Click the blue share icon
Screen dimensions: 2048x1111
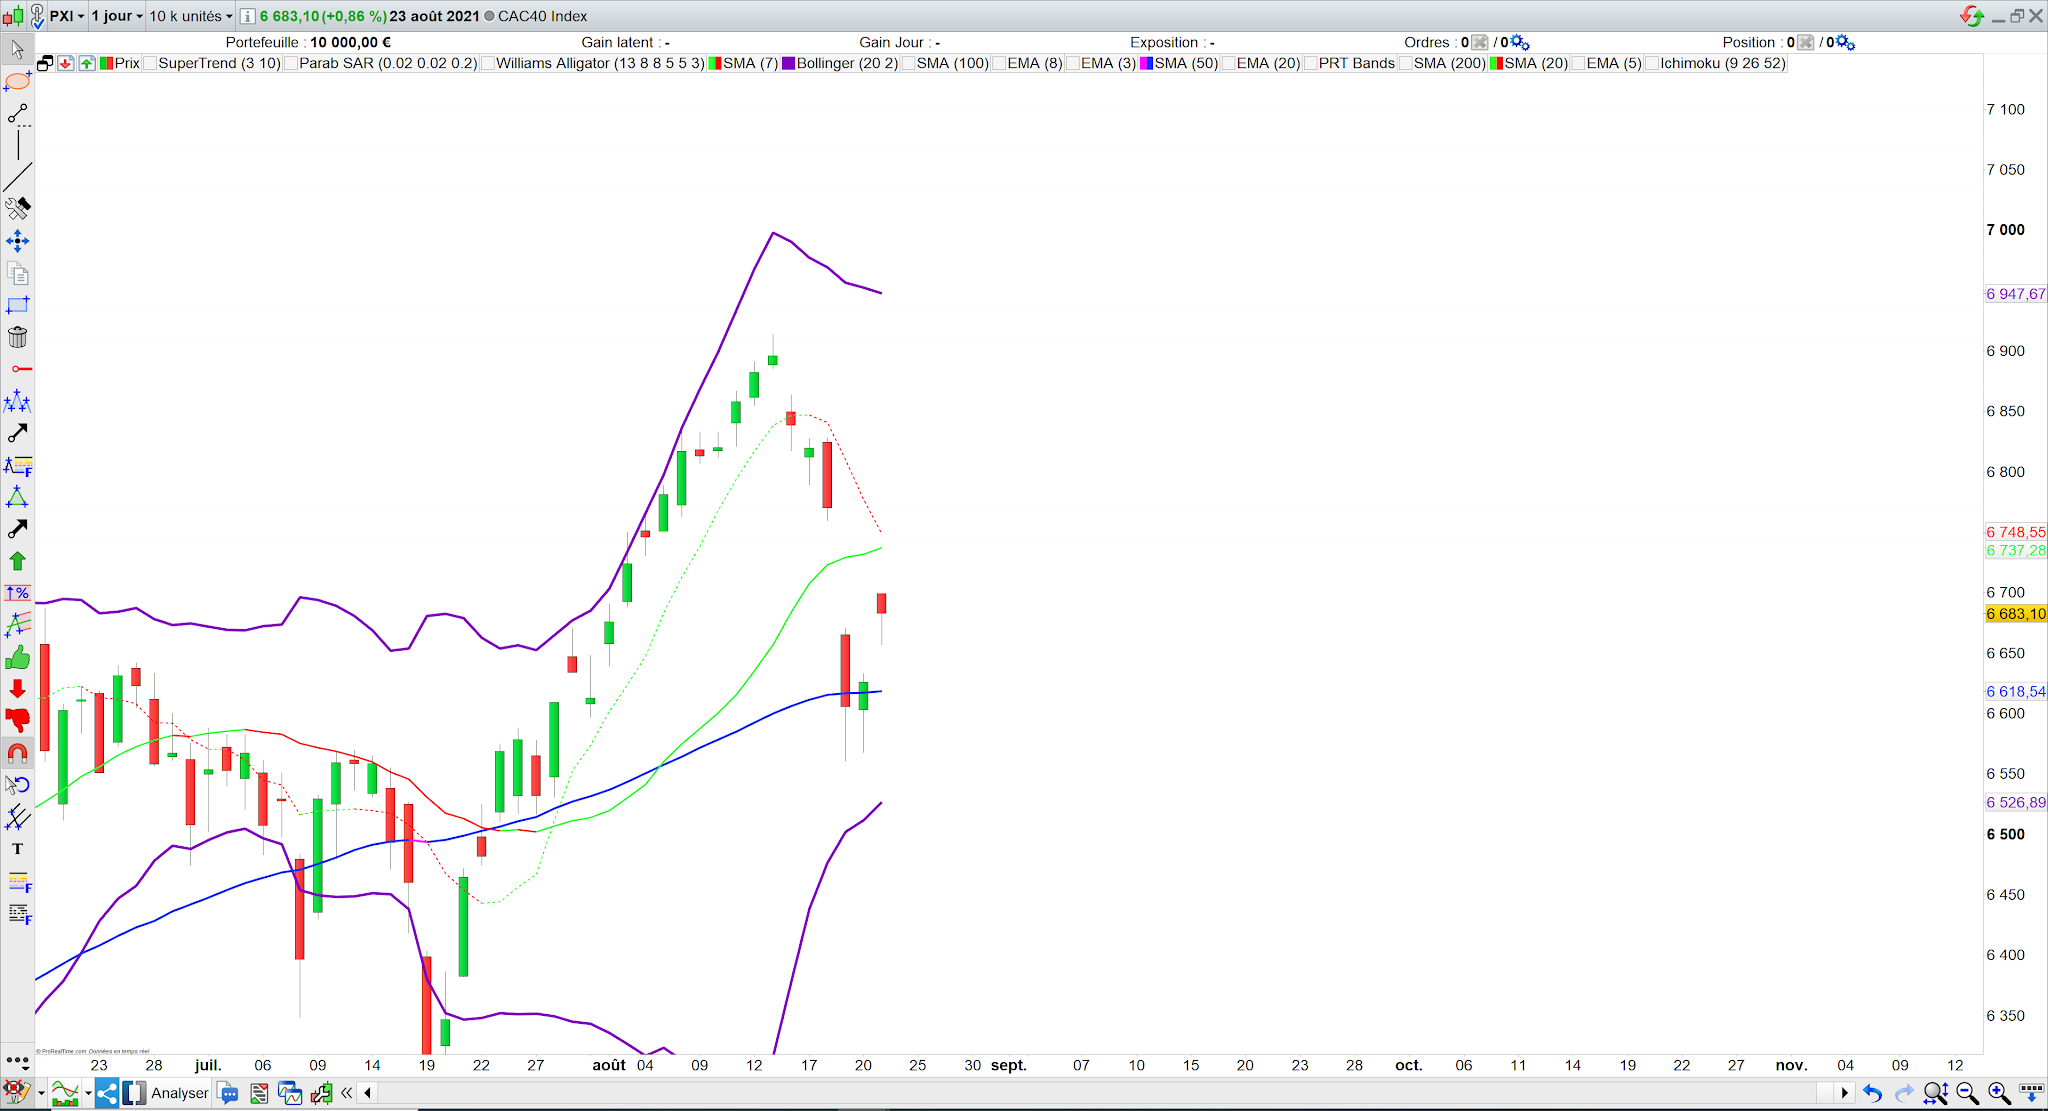click(x=107, y=1093)
